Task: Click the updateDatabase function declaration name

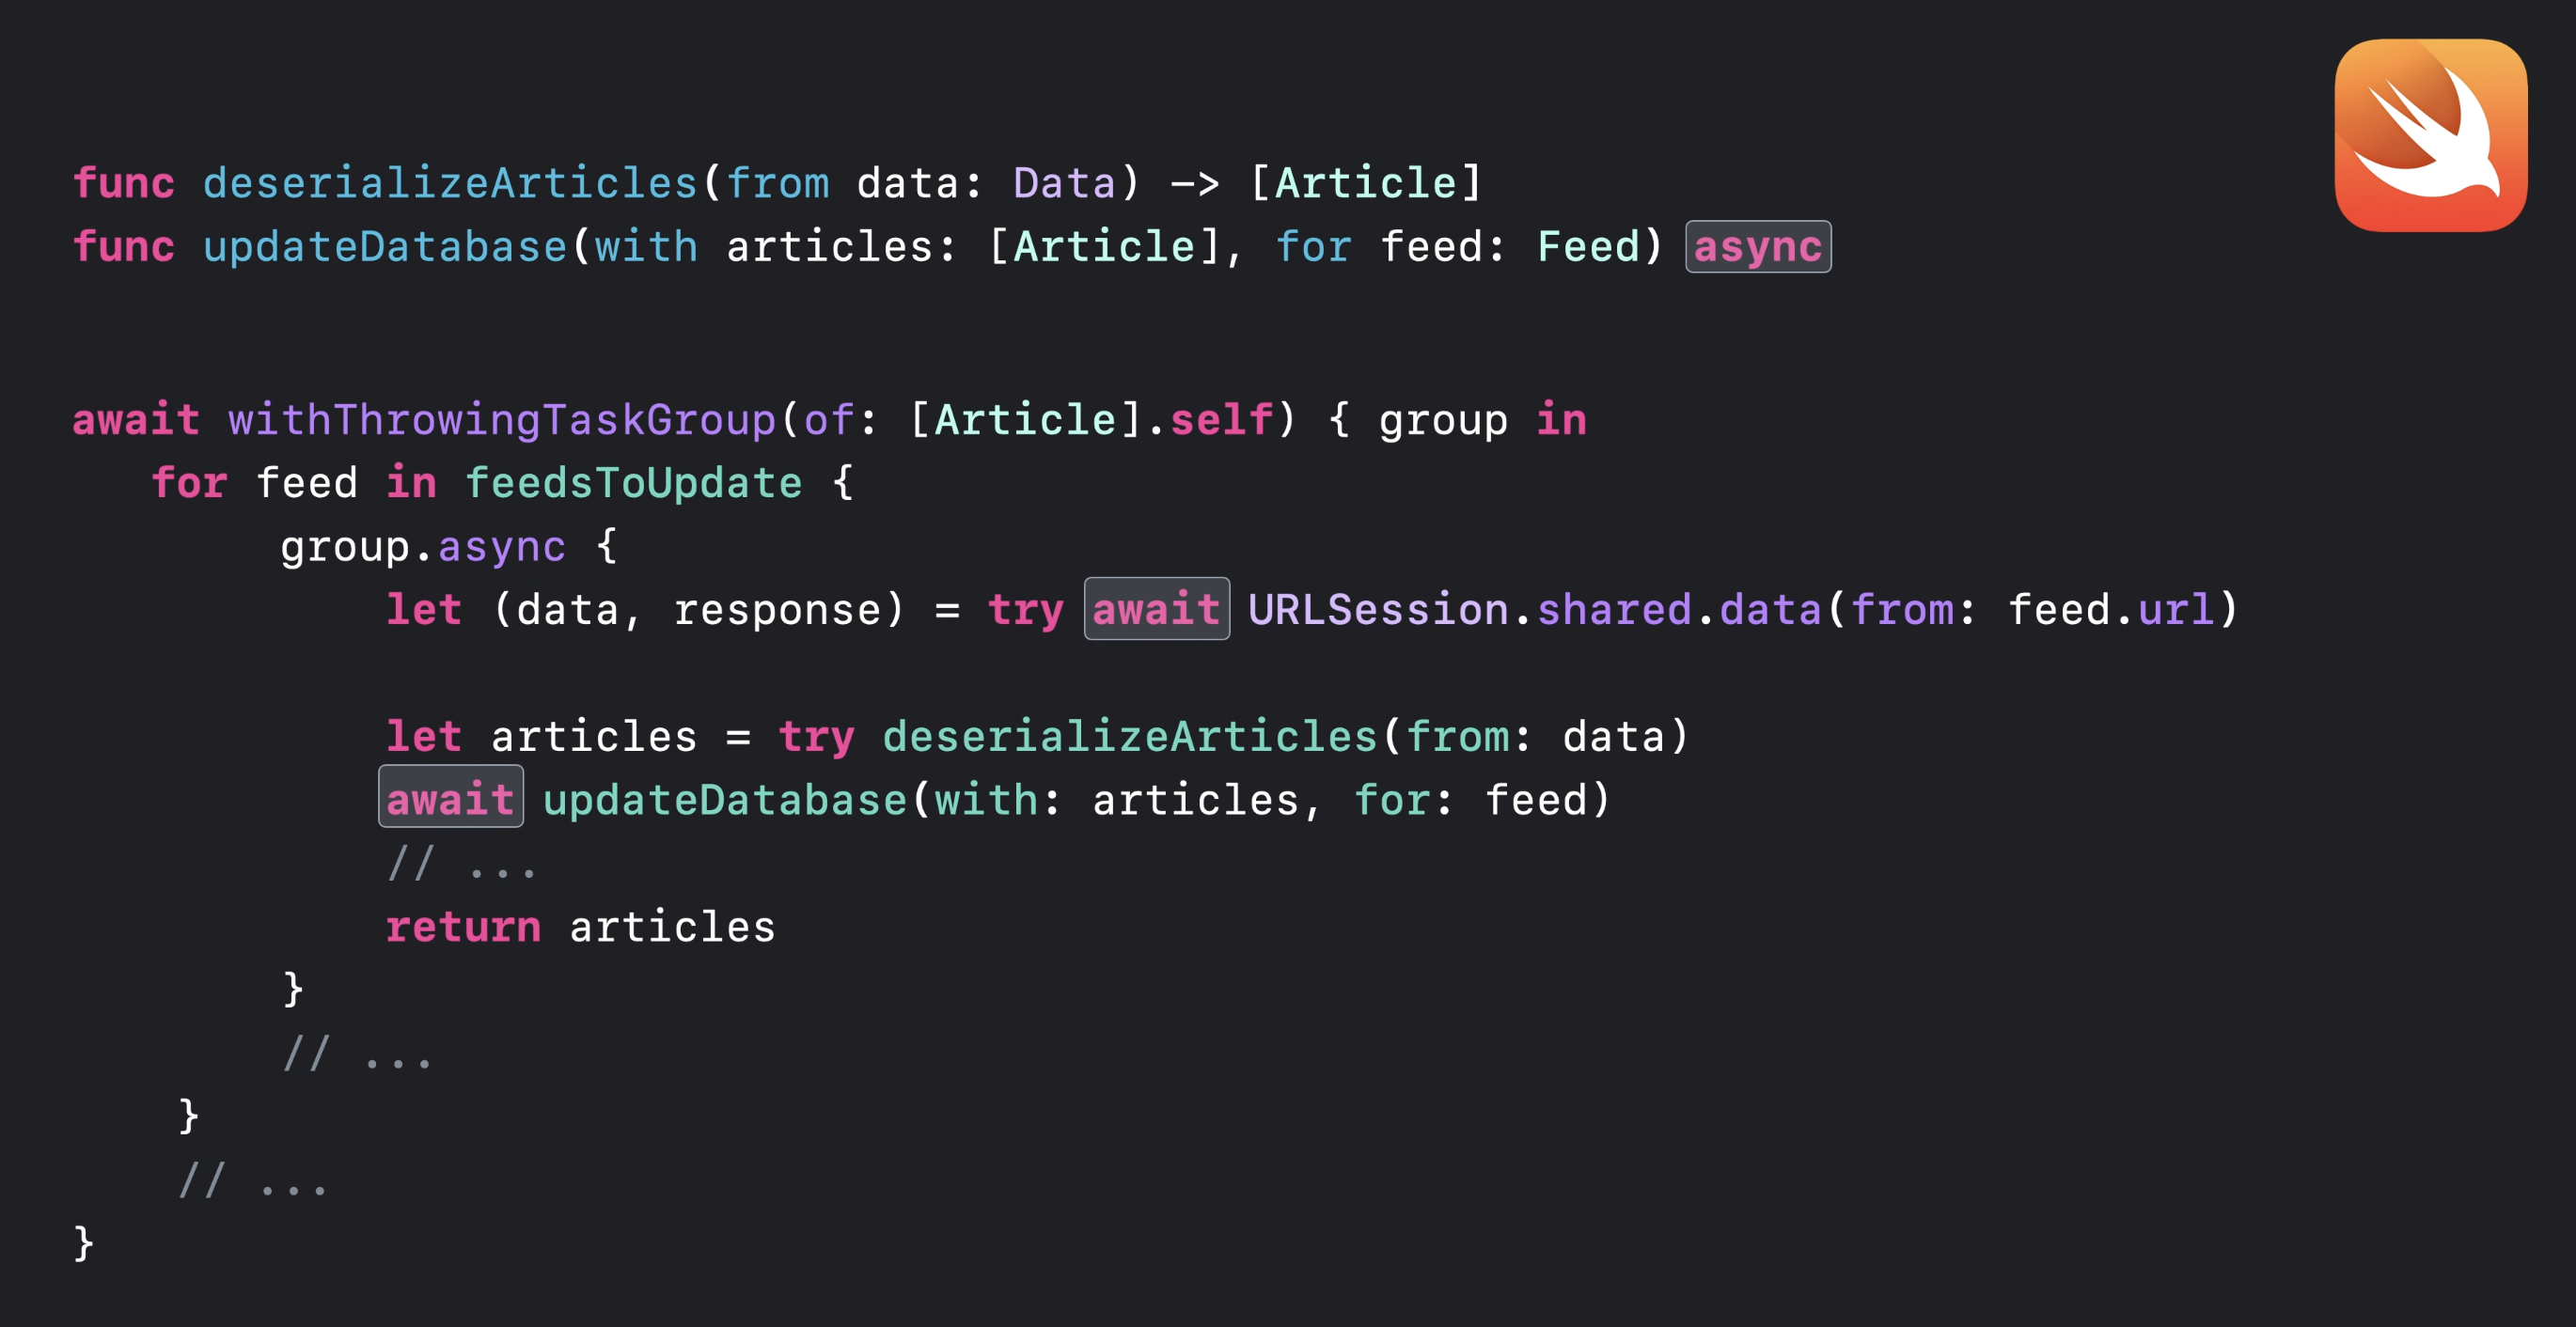Action: (x=385, y=247)
